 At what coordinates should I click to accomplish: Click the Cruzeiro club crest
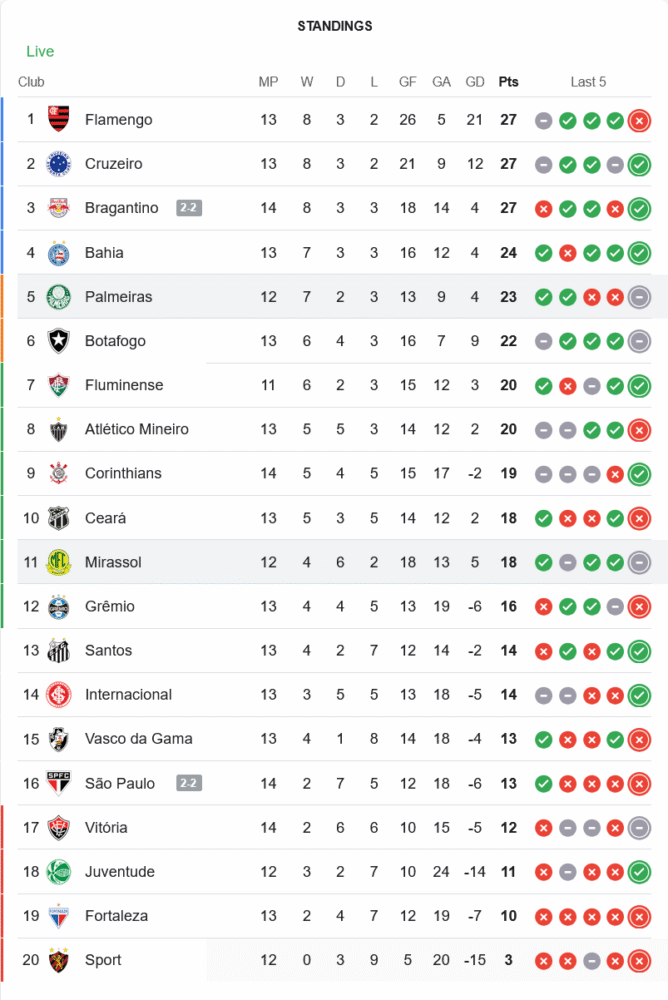coord(59,164)
